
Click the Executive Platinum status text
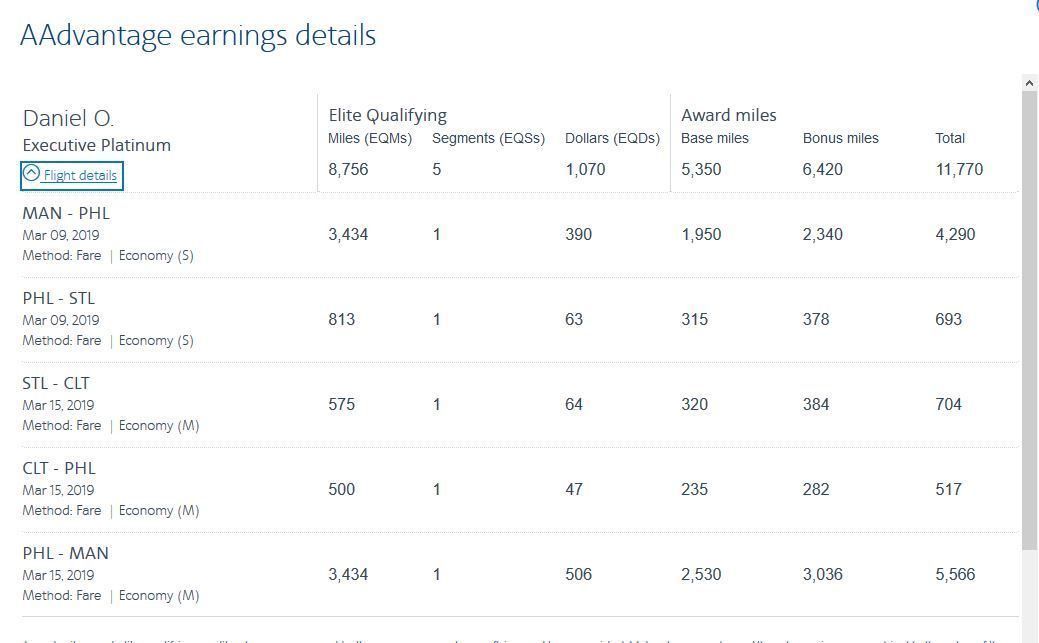[97, 145]
